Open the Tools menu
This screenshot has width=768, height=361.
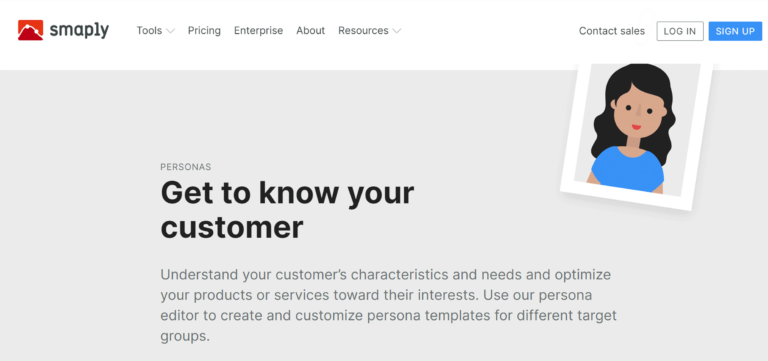[x=149, y=31]
